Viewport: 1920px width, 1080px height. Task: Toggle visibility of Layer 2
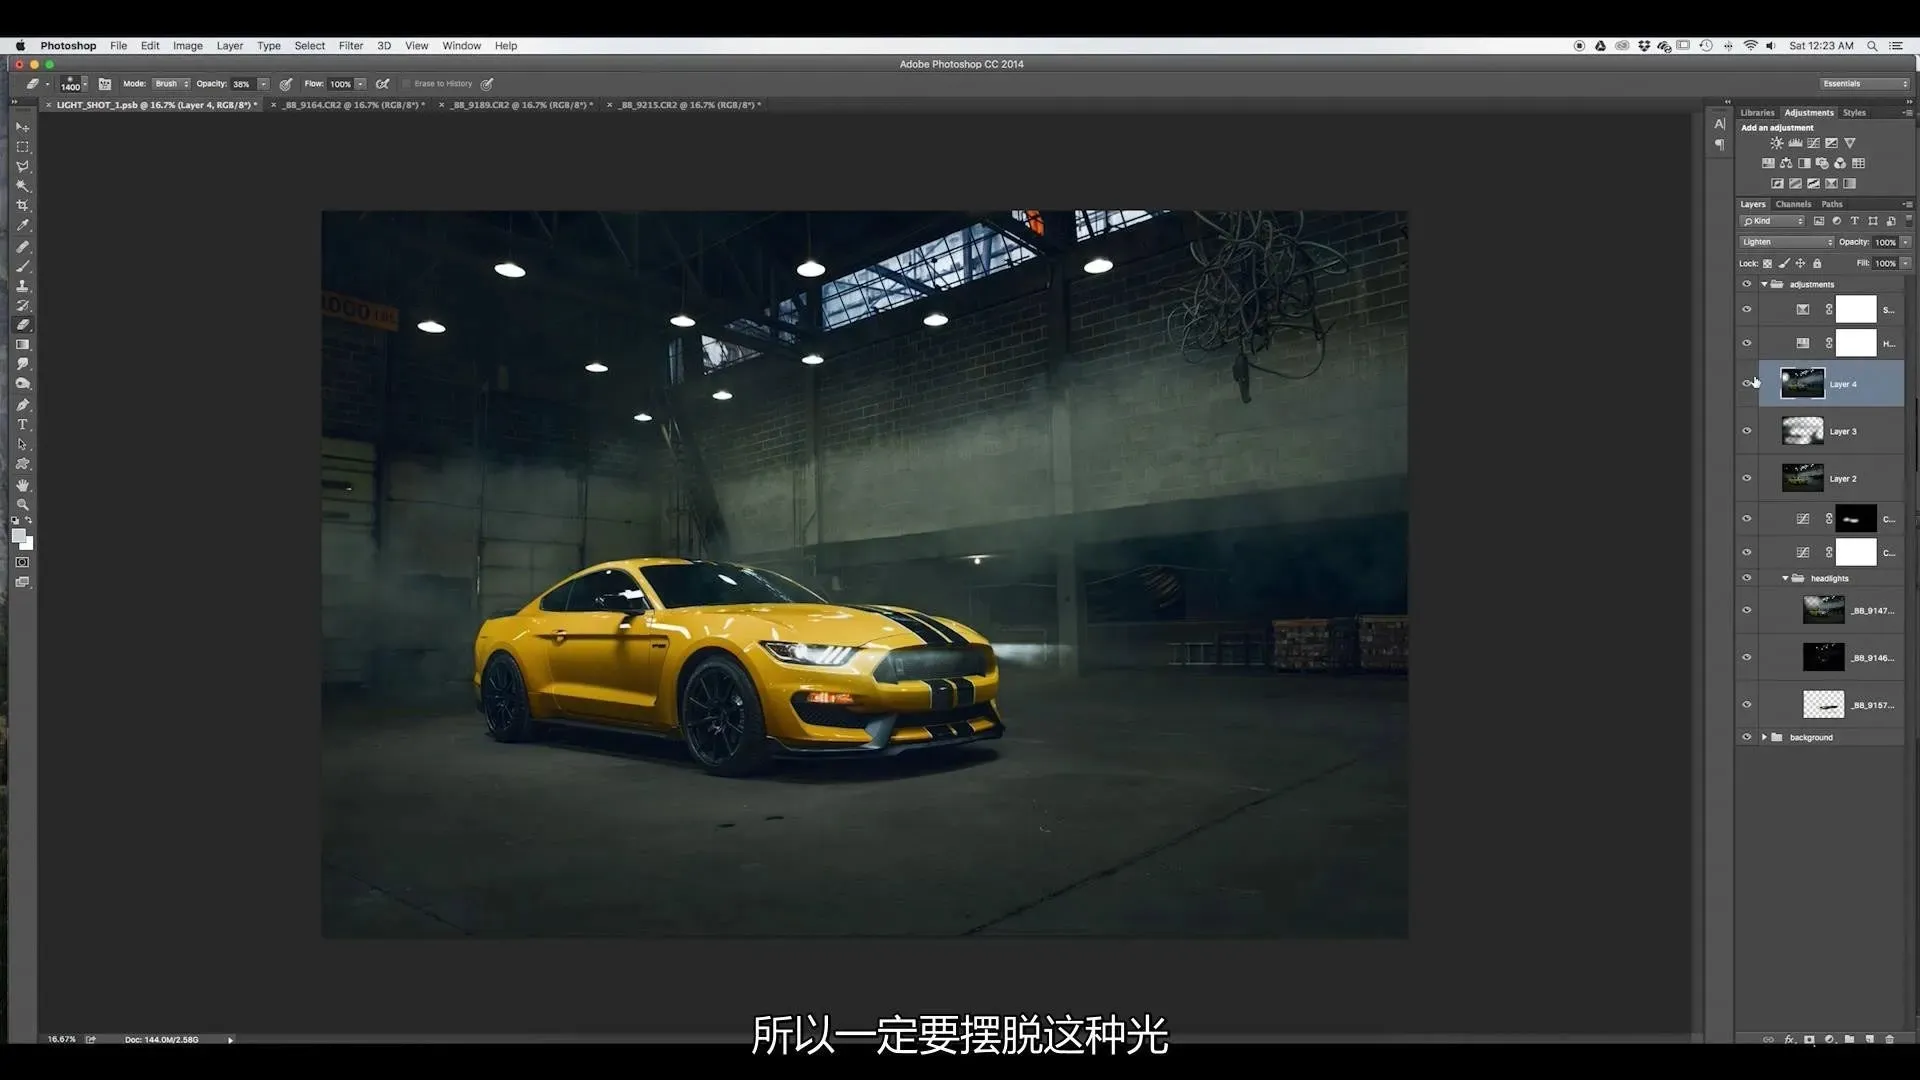[x=1747, y=478]
